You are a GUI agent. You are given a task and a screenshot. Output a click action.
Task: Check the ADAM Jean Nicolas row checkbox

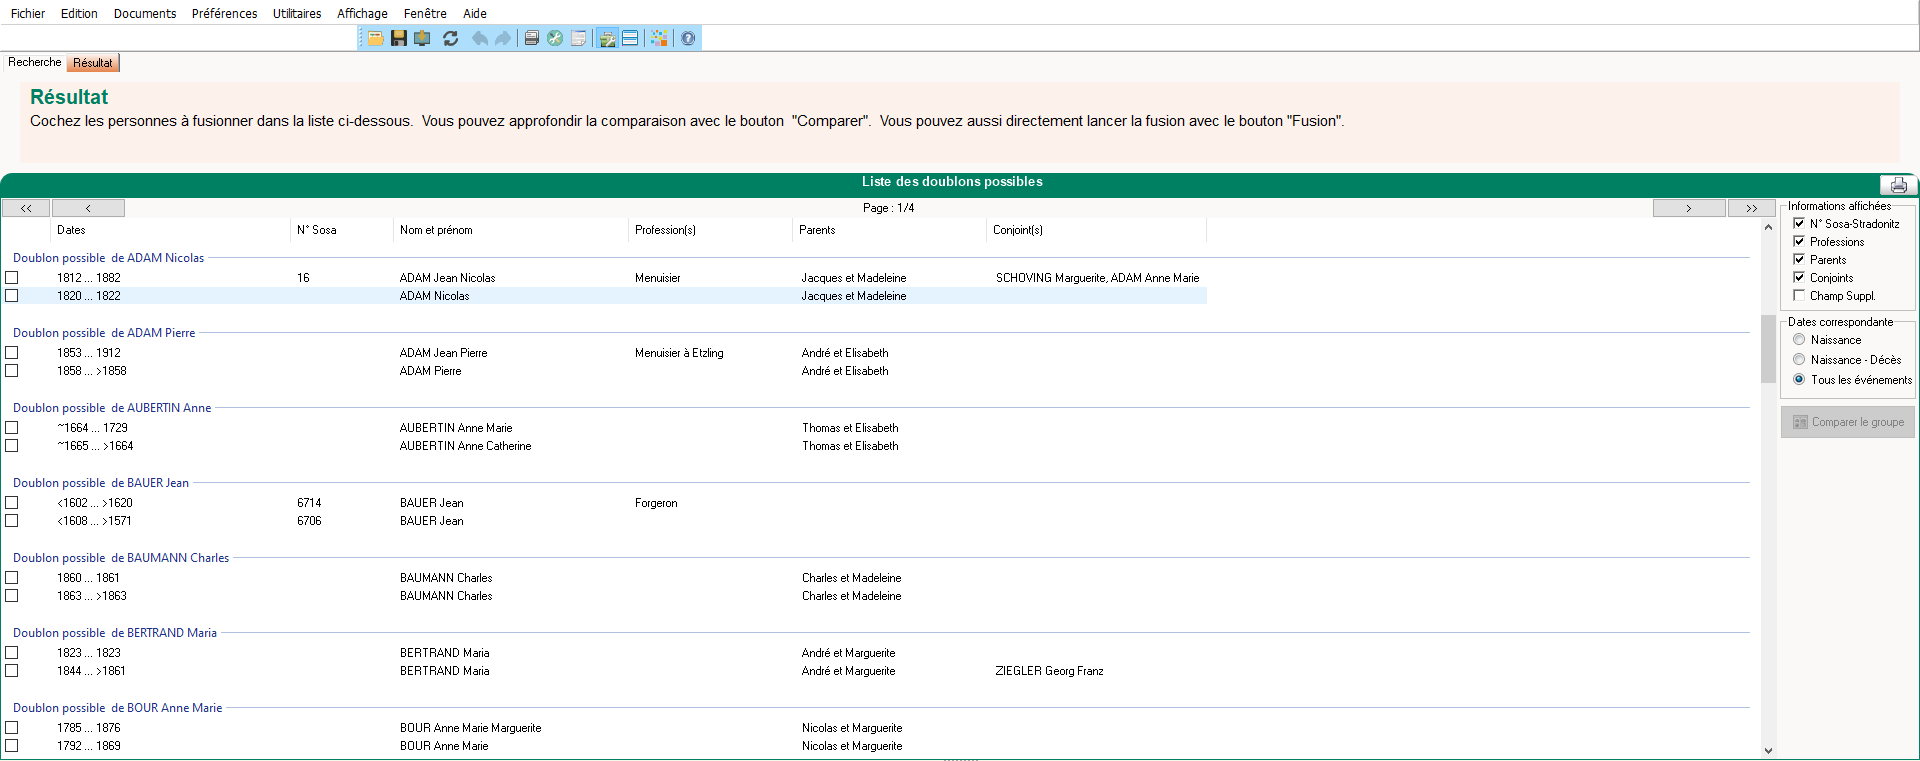12,278
